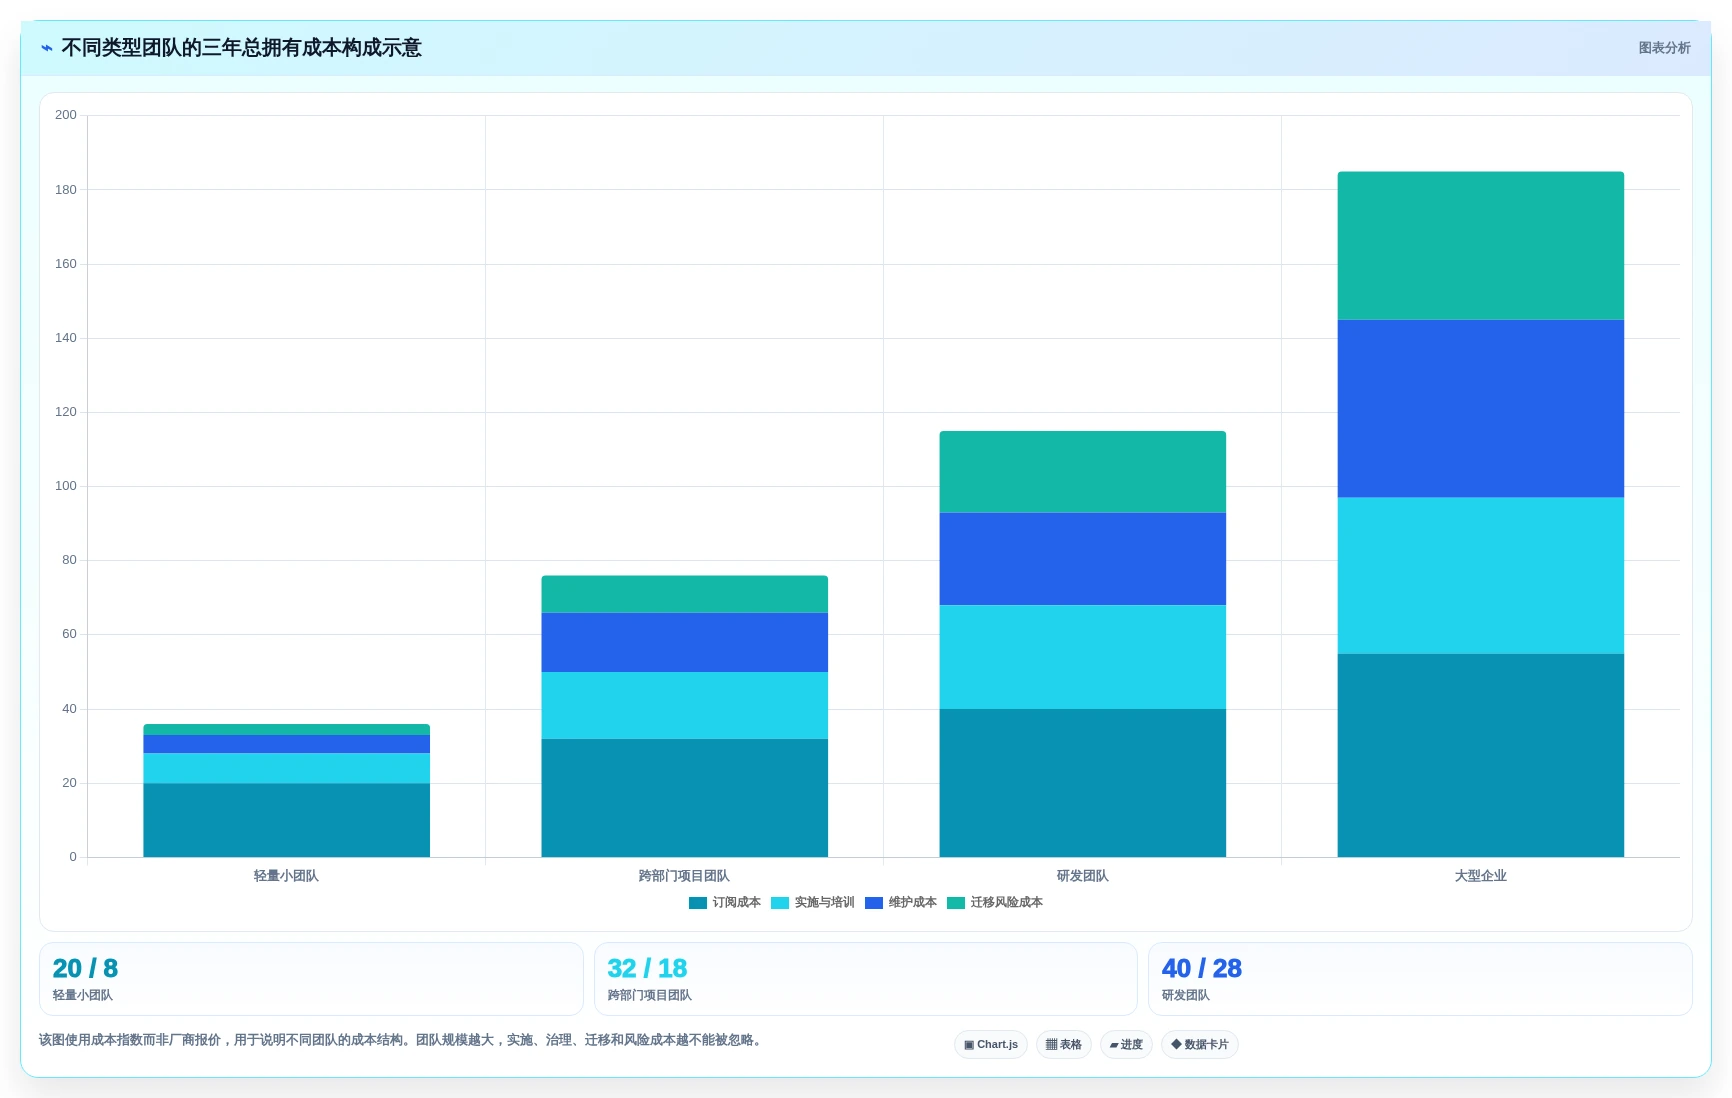Click the 实施与培训 segment of the 轻量小团队 bar
Viewport: 1732px width, 1098px height.
[287, 768]
